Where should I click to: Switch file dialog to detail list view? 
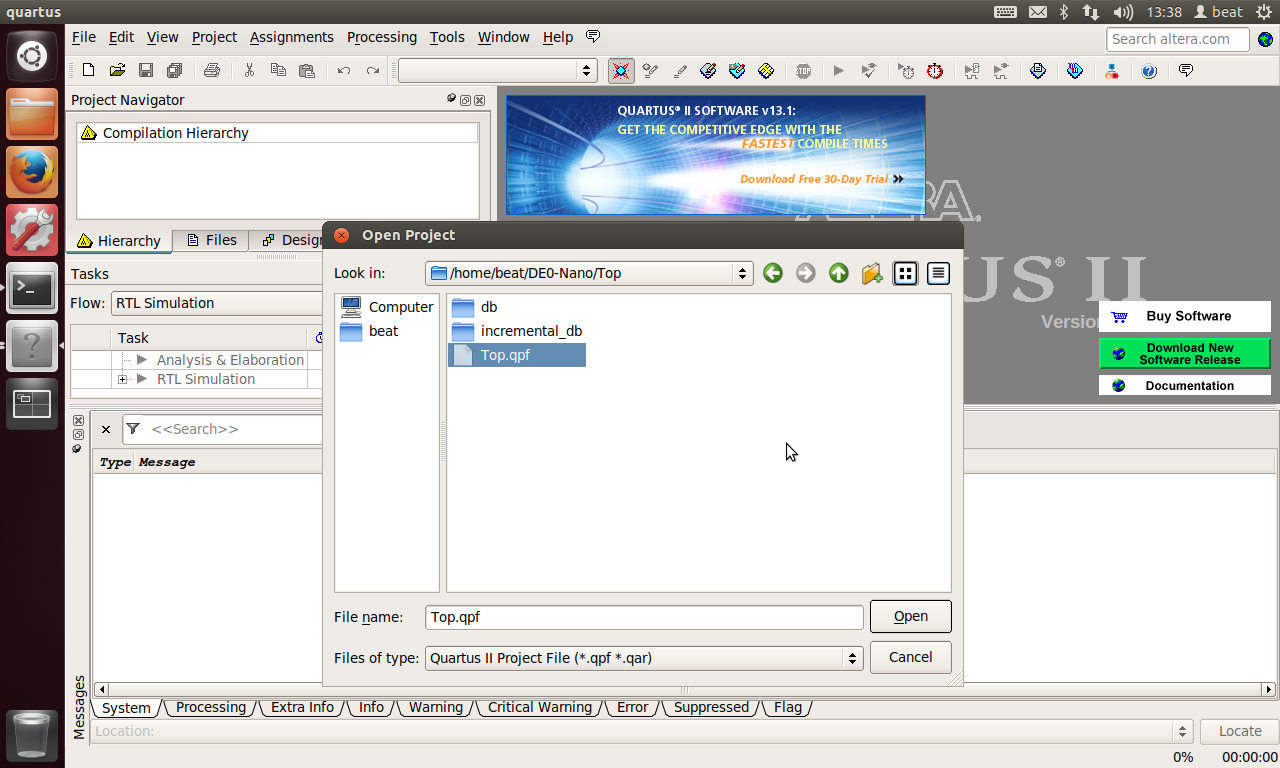pyautogui.click(x=937, y=273)
